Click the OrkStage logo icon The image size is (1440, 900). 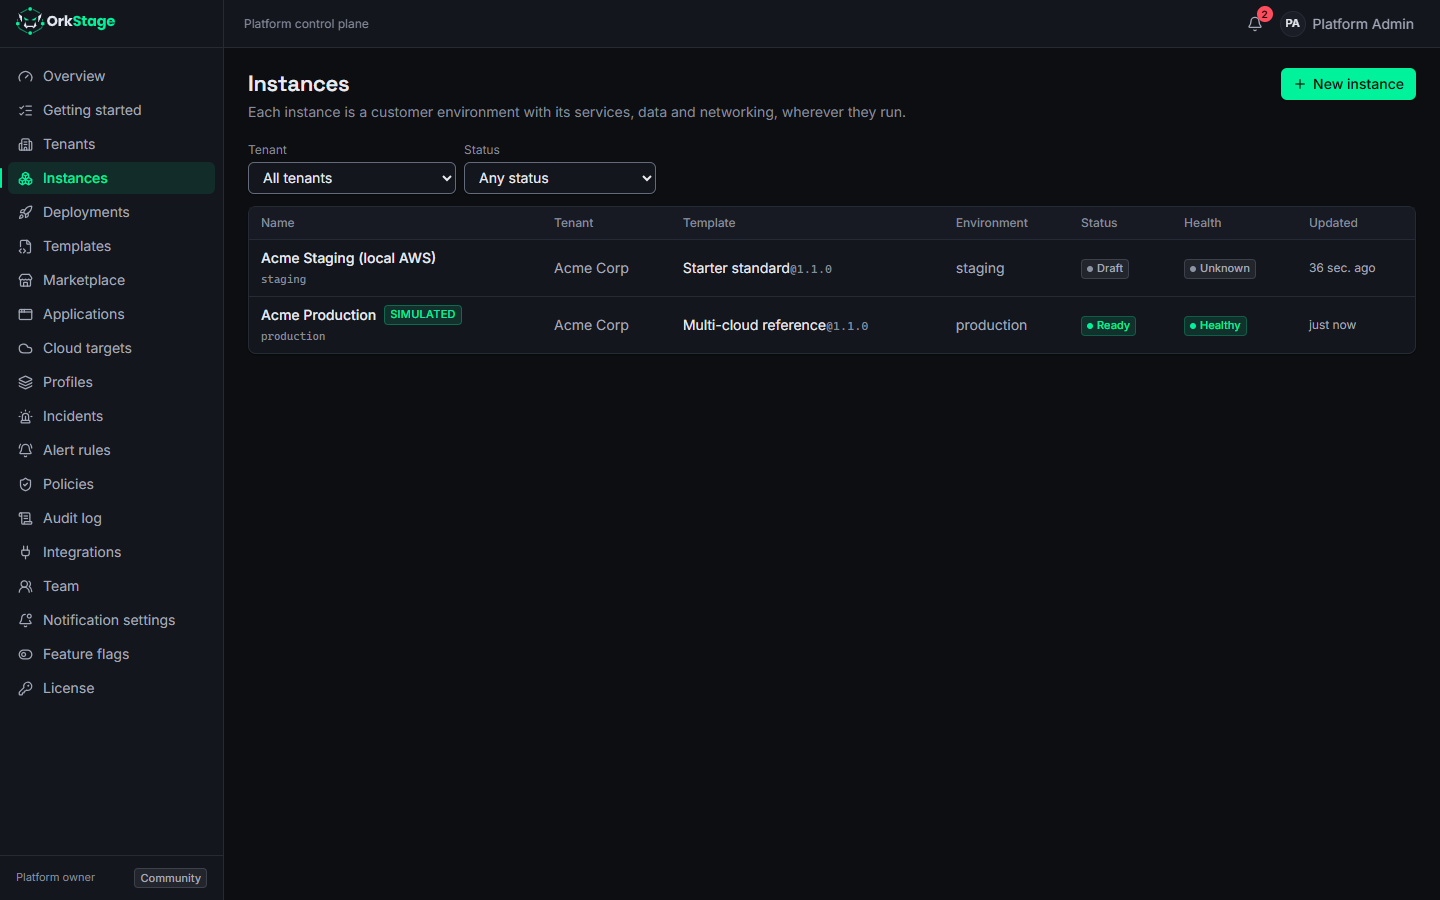(x=30, y=21)
